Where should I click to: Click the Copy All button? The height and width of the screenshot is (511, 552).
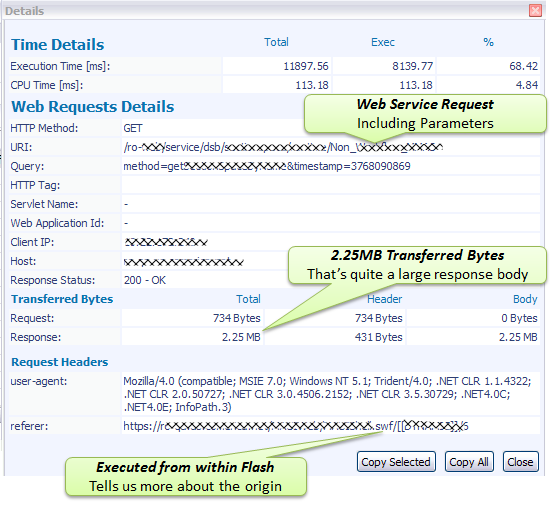point(469,461)
